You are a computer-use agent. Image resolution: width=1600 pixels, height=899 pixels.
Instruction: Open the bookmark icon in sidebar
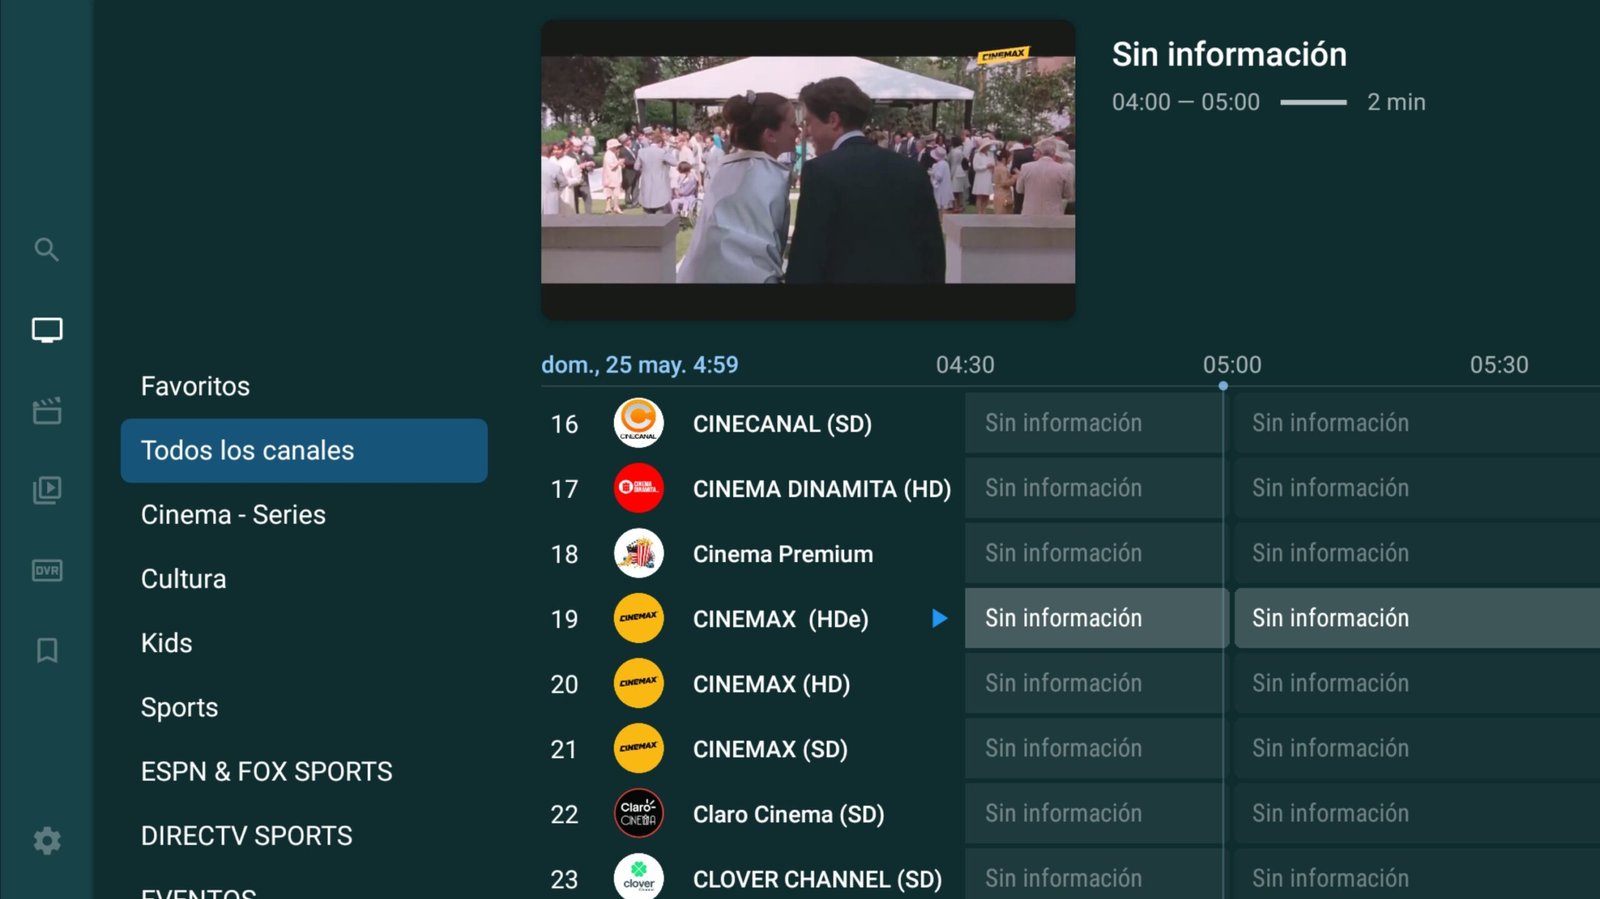coord(46,651)
